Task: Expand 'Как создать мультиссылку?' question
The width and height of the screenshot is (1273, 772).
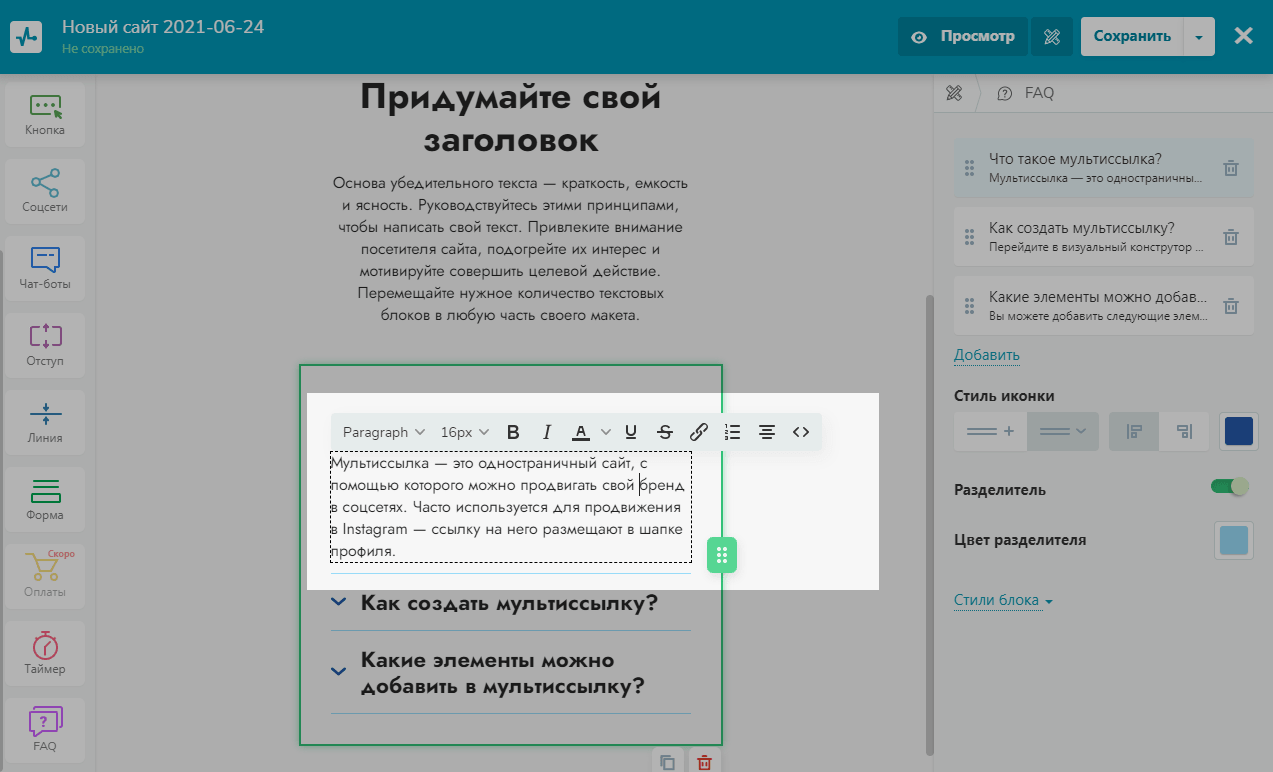Action: 509,603
